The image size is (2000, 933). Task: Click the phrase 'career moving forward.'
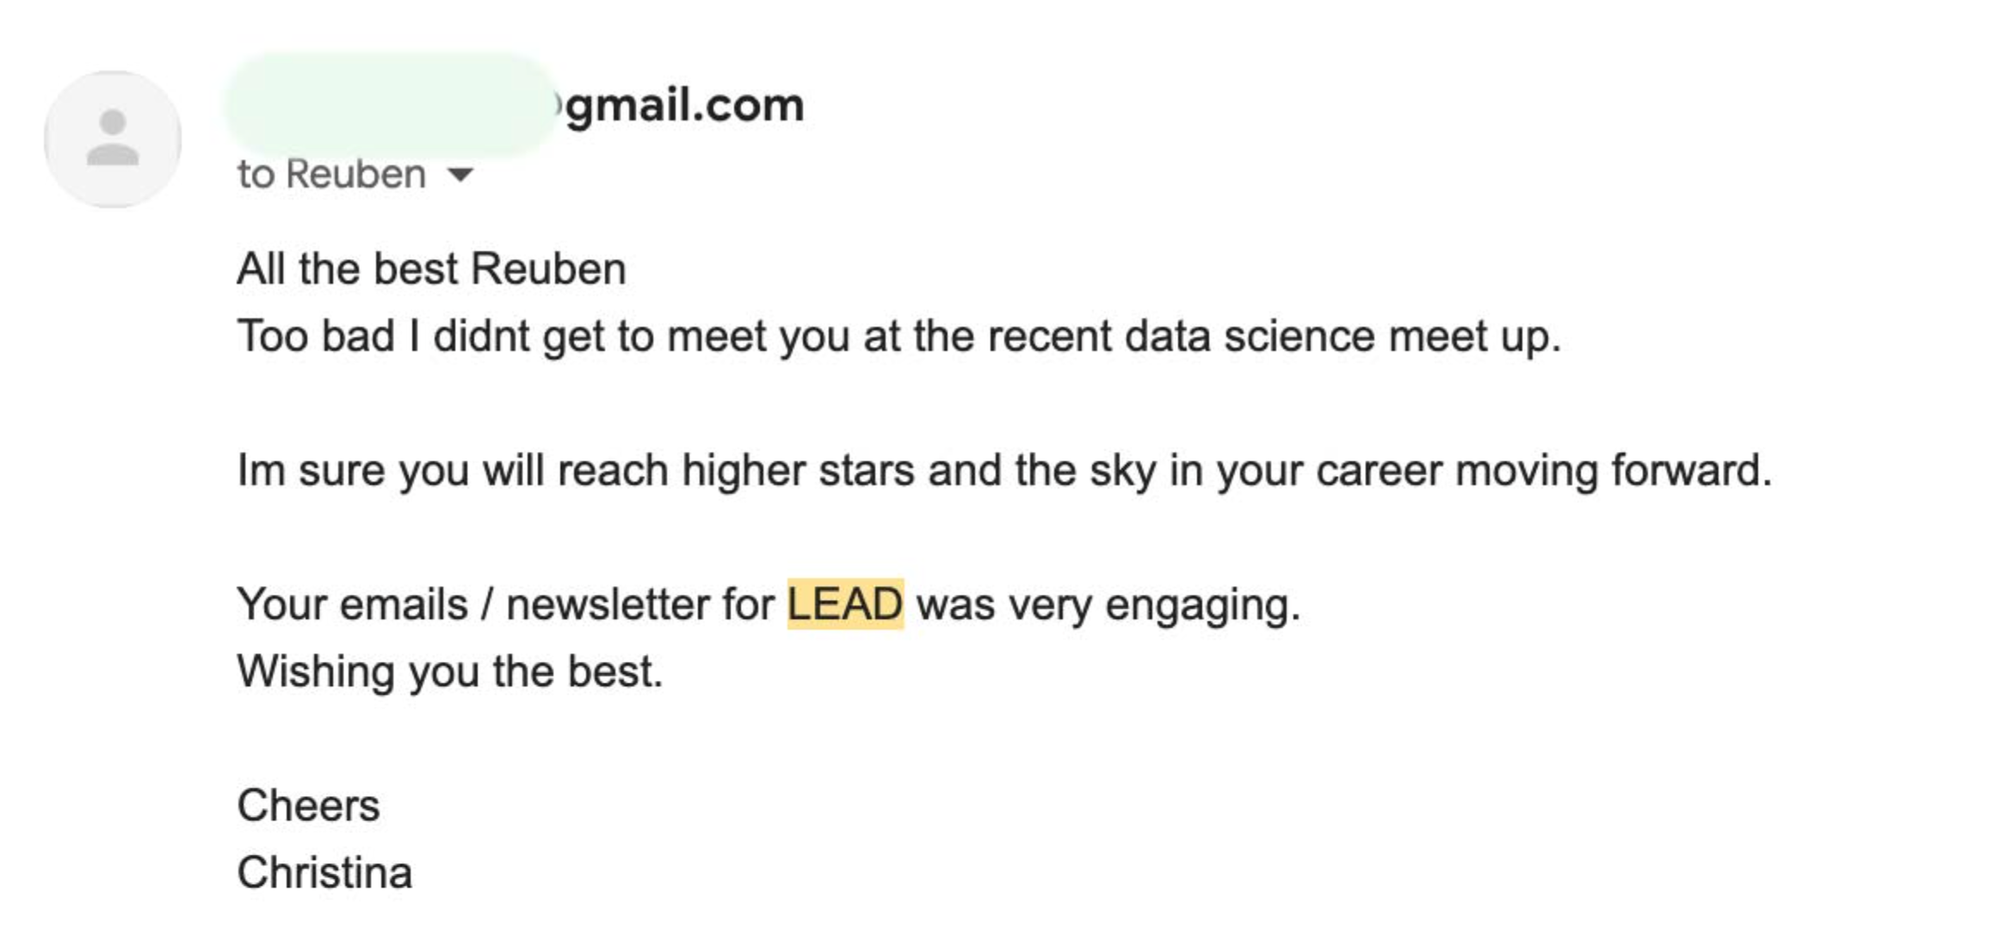(1543, 470)
